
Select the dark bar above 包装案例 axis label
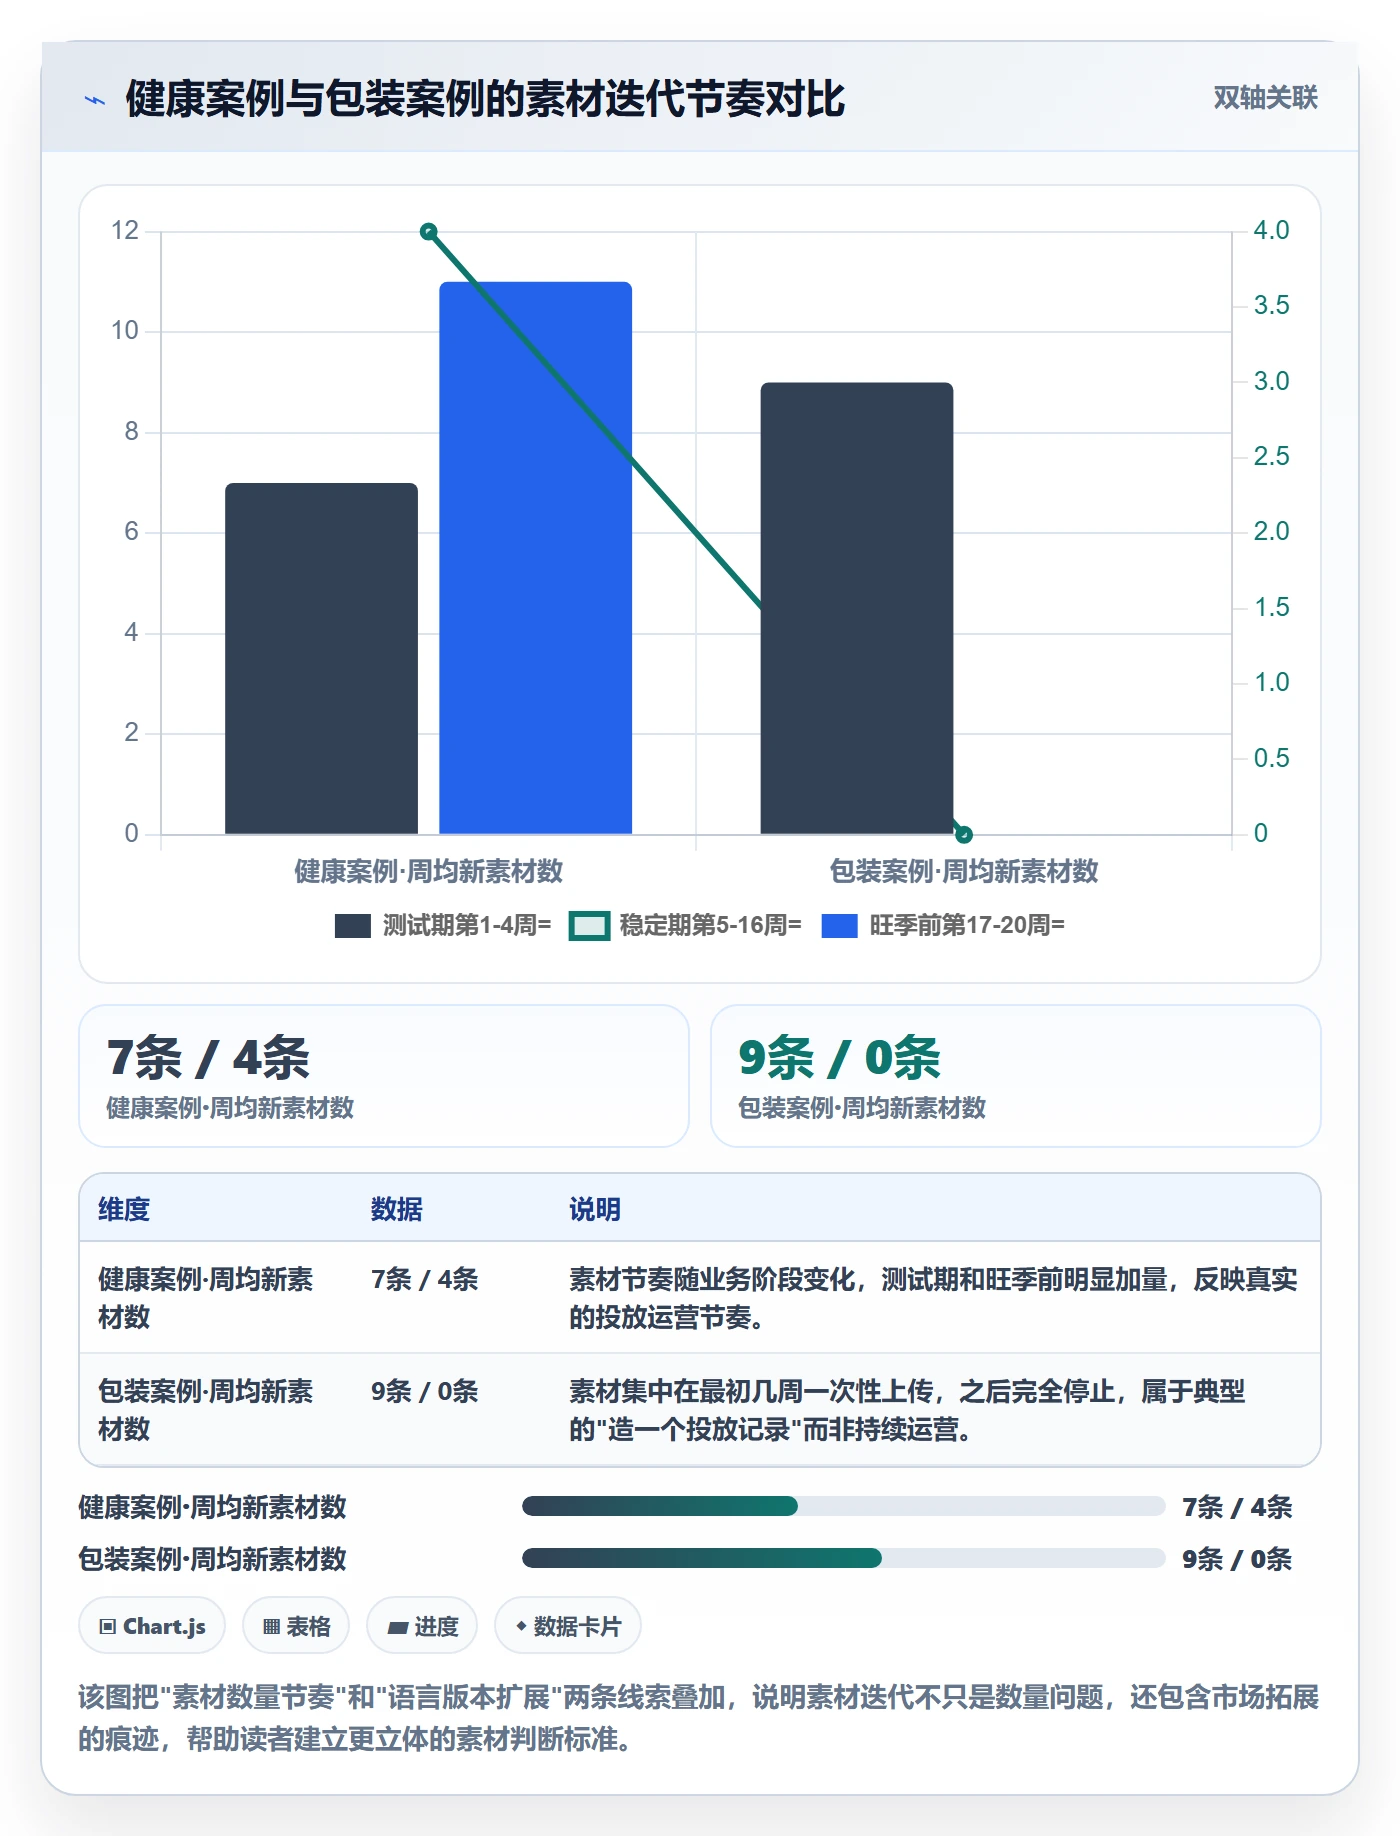[857, 608]
